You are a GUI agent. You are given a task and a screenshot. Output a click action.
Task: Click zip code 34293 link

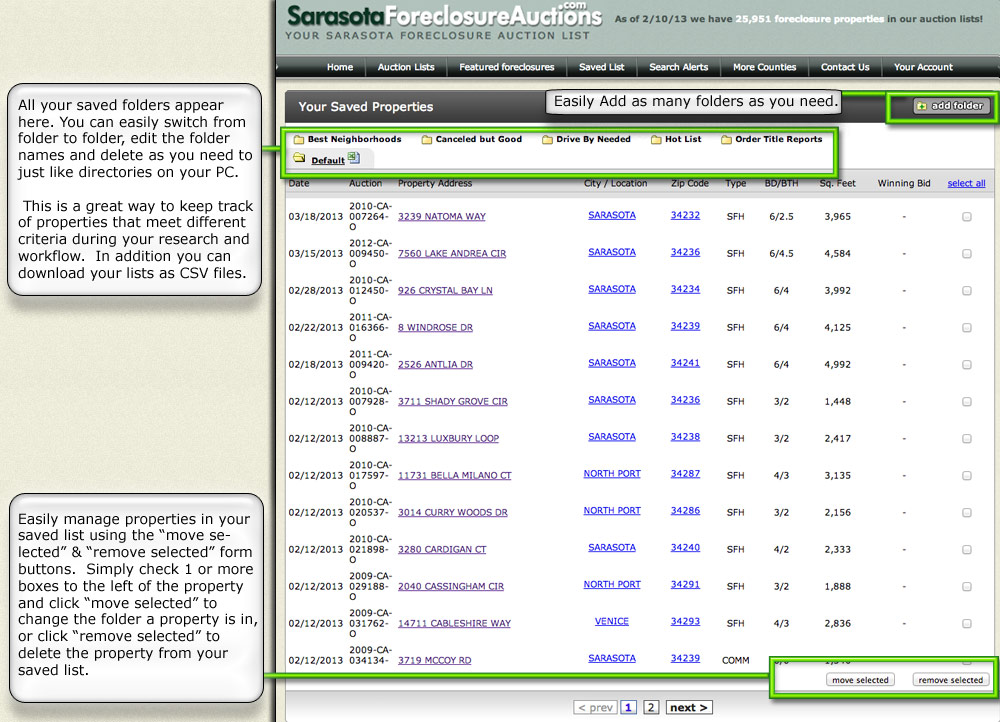[685, 622]
